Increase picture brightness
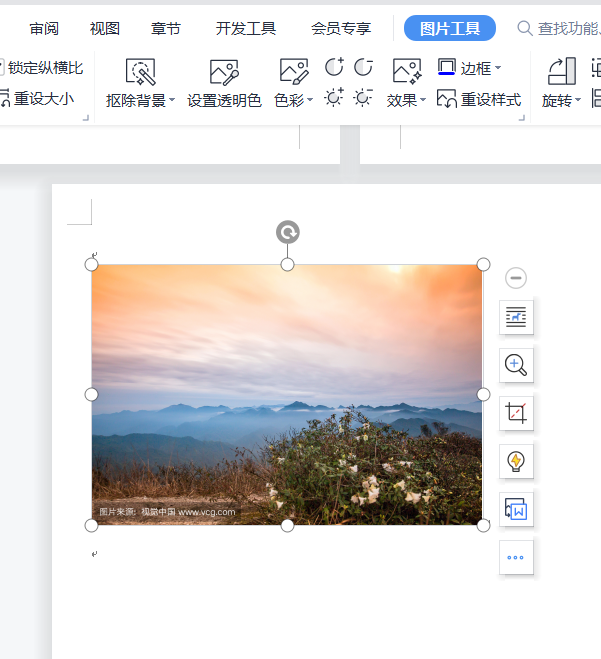The image size is (601, 659). [x=334, y=98]
